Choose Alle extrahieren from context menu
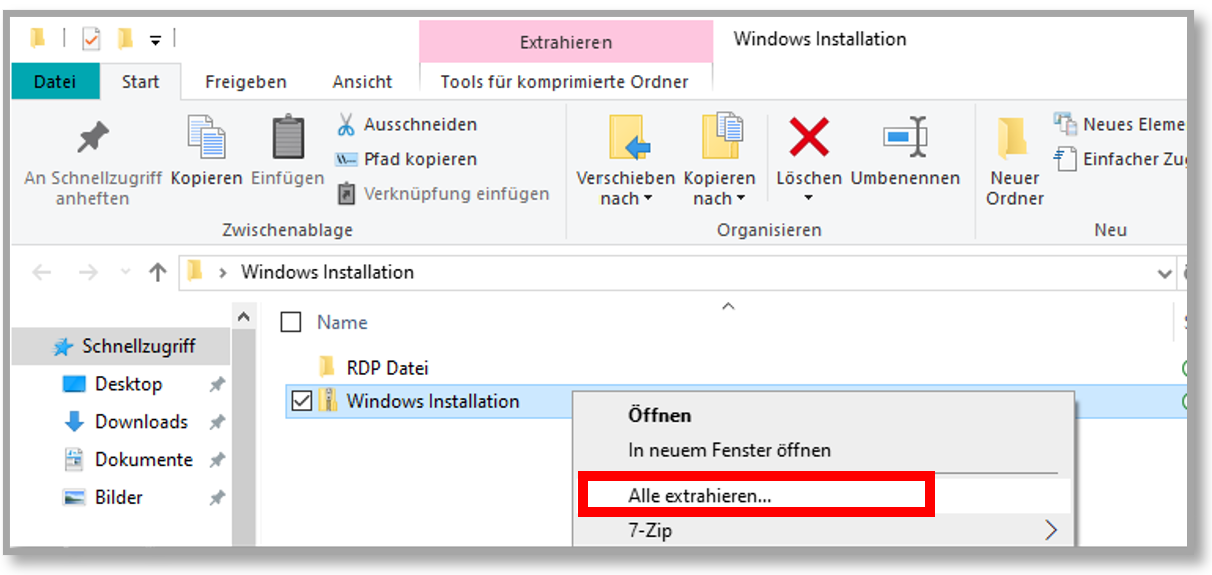This screenshot has height=575, width=1212. coord(699,495)
